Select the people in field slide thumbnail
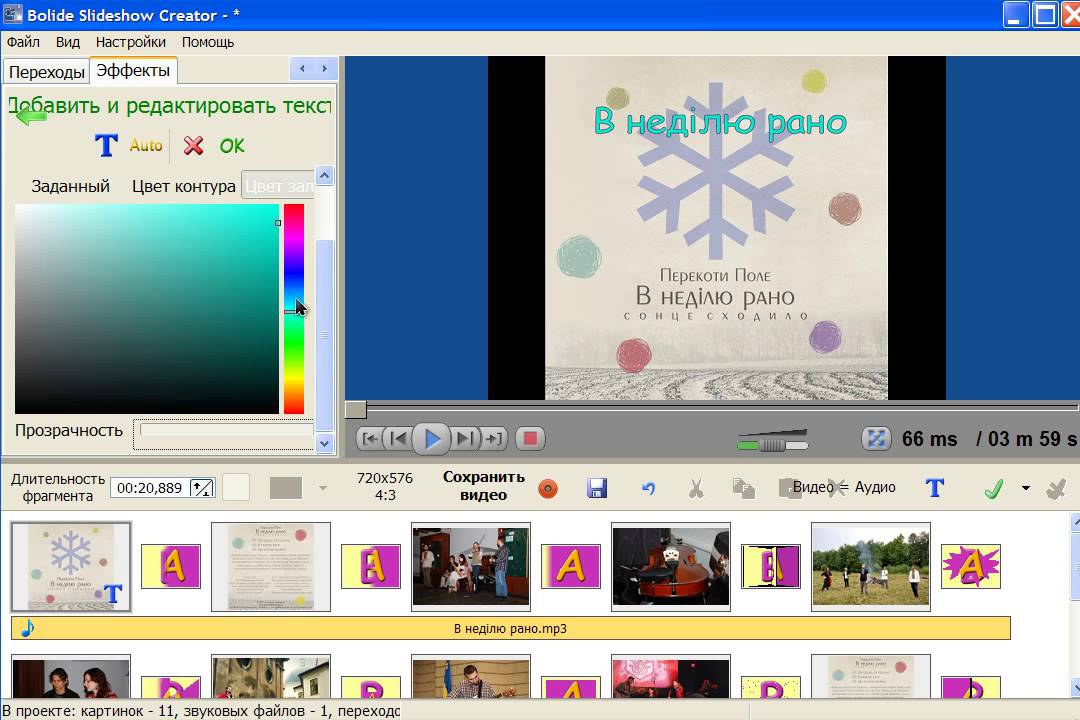This screenshot has height=720, width=1080. pyautogui.click(x=871, y=567)
